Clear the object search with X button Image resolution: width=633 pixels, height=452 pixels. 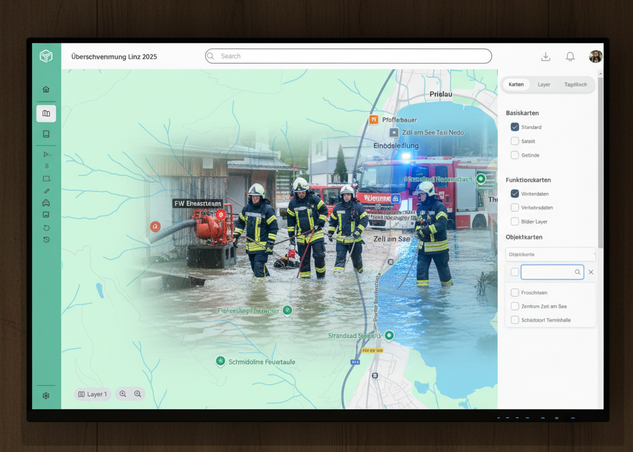[x=591, y=272]
